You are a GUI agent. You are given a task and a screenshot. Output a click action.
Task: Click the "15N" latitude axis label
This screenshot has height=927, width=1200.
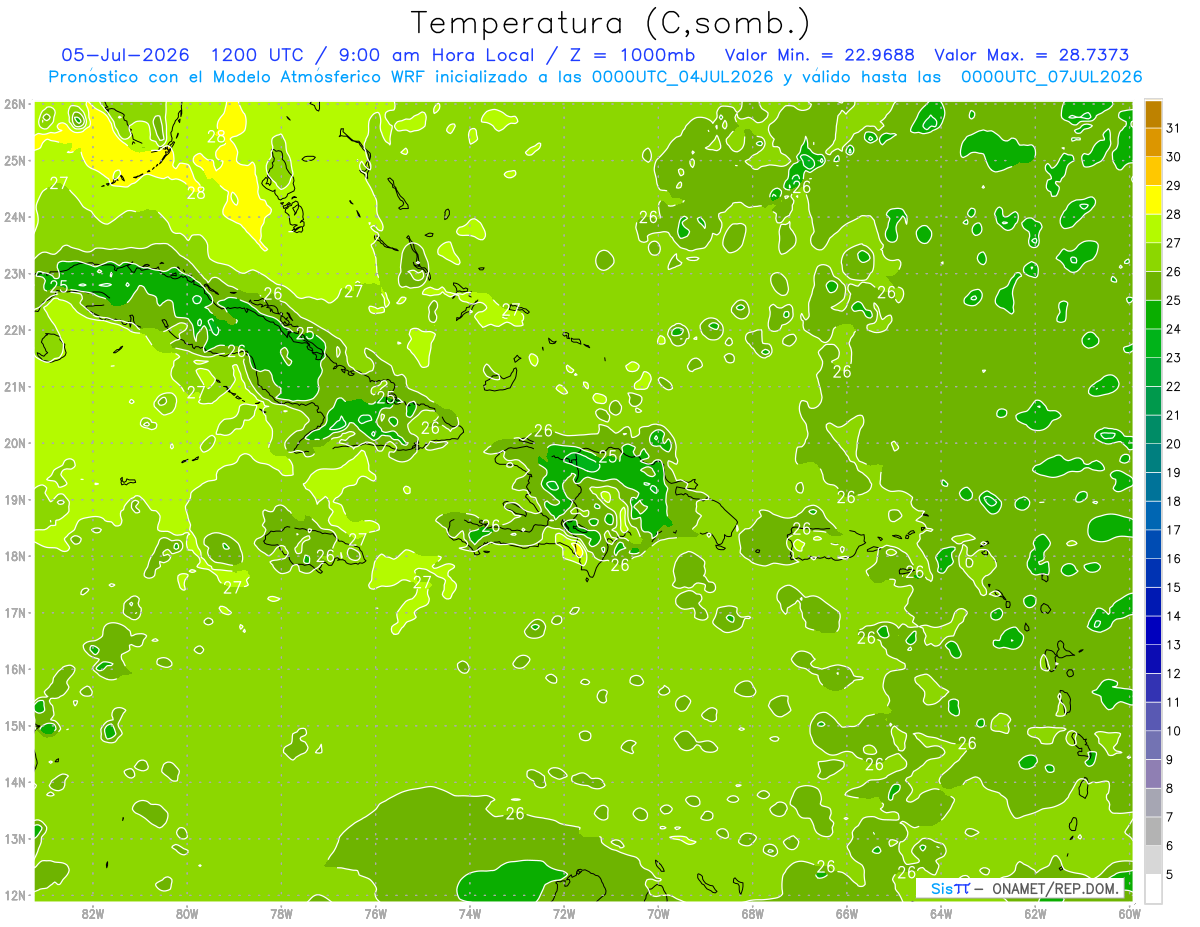click(14, 725)
